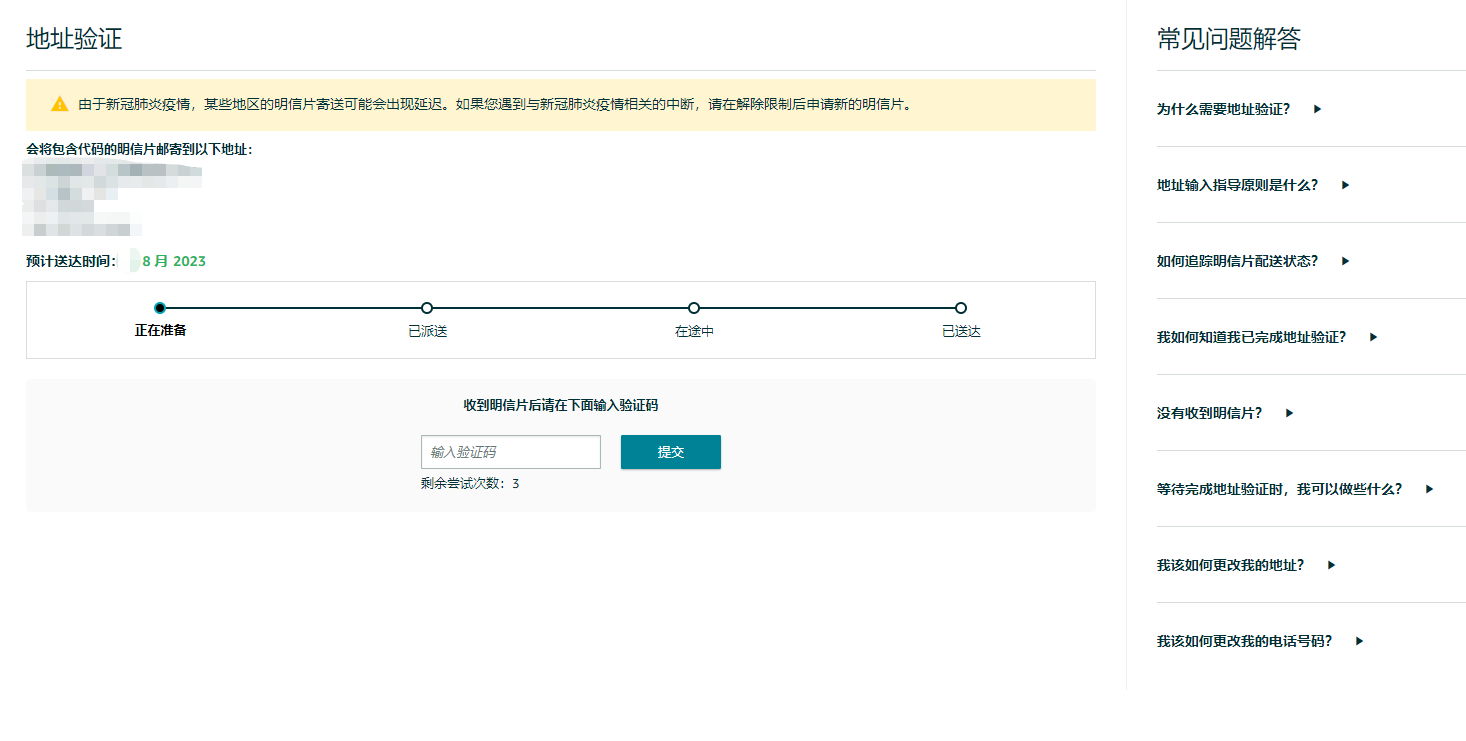Click the 提交 submit button

coord(671,452)
